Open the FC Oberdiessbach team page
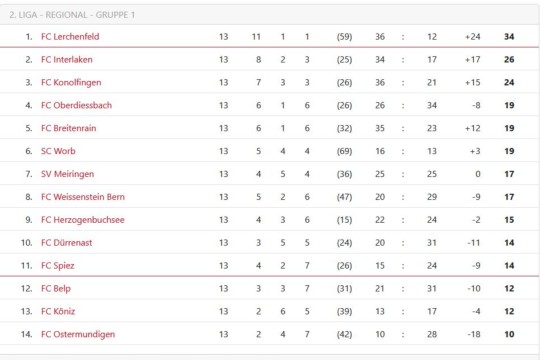Image resolution: width=540 pixels, height=360 pixels. tap(76, 105)
